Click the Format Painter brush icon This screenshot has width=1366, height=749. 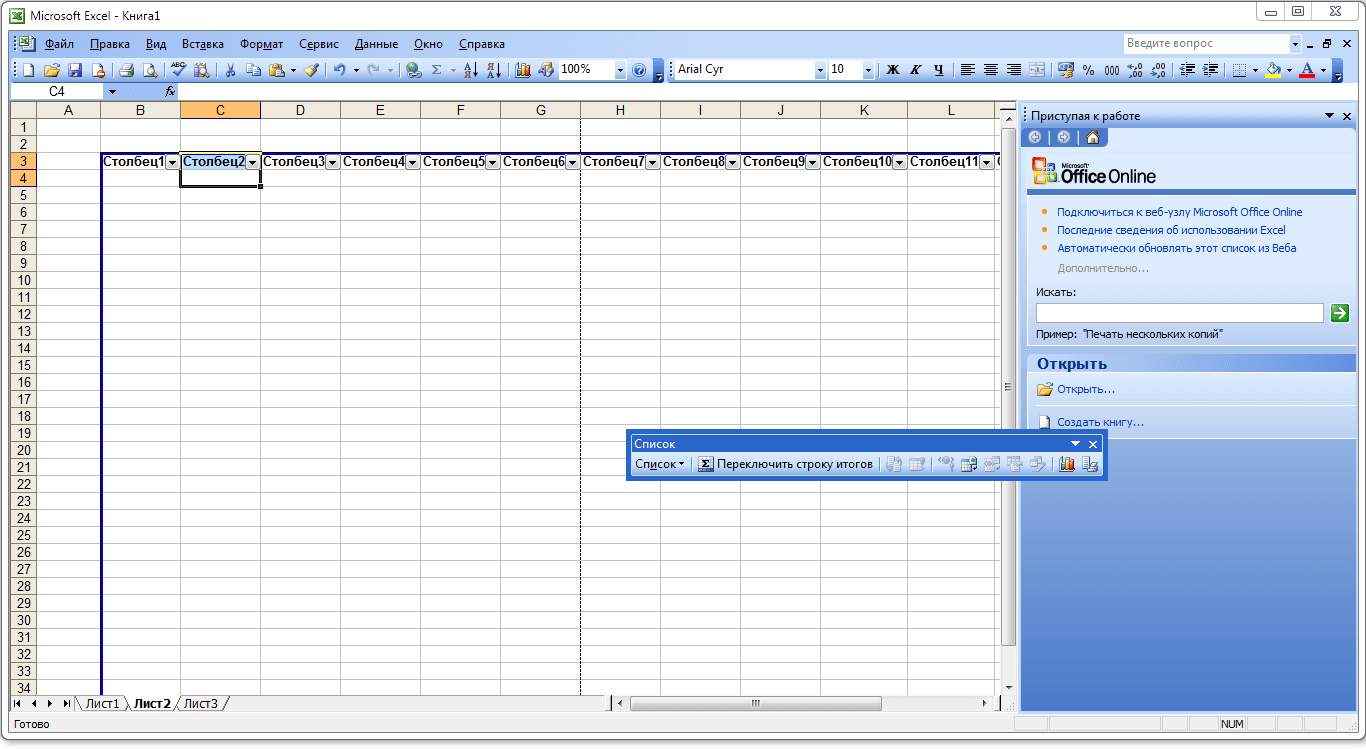pos(311,70)
